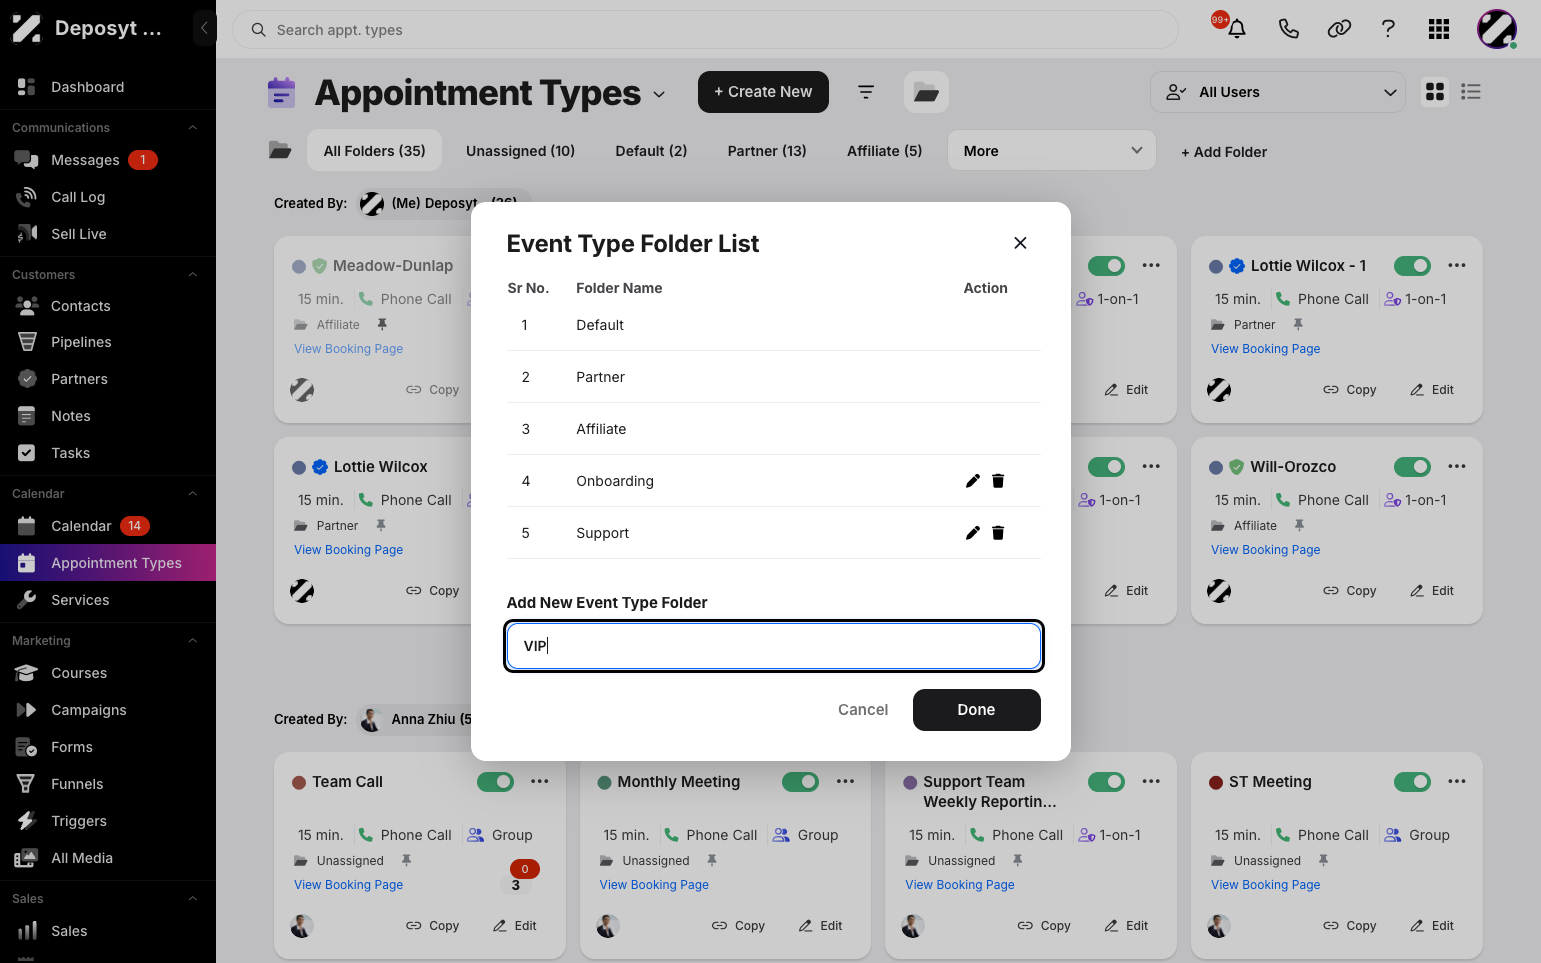Focus the Search appt. types box
1541x963 pixels.
click(x=705, y=30)
